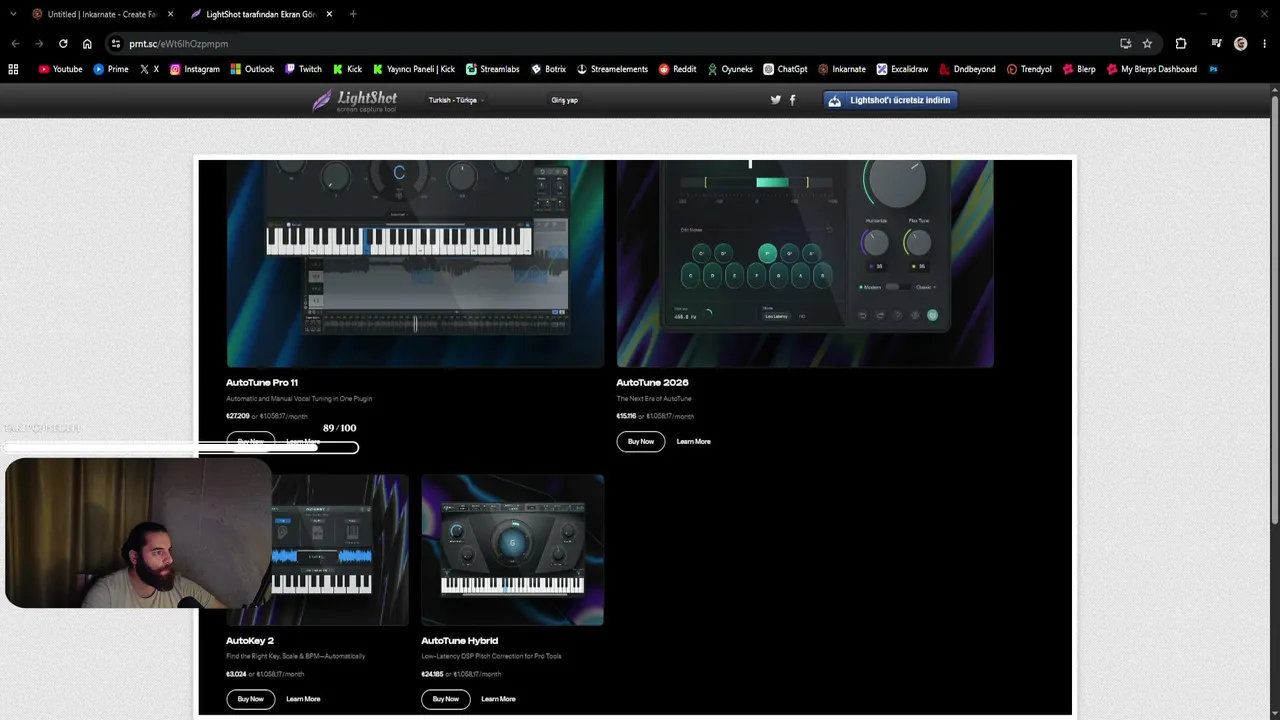The image size is (1280, 720).
Task: Go to the browser home page
Action: (x=87, y=44)
